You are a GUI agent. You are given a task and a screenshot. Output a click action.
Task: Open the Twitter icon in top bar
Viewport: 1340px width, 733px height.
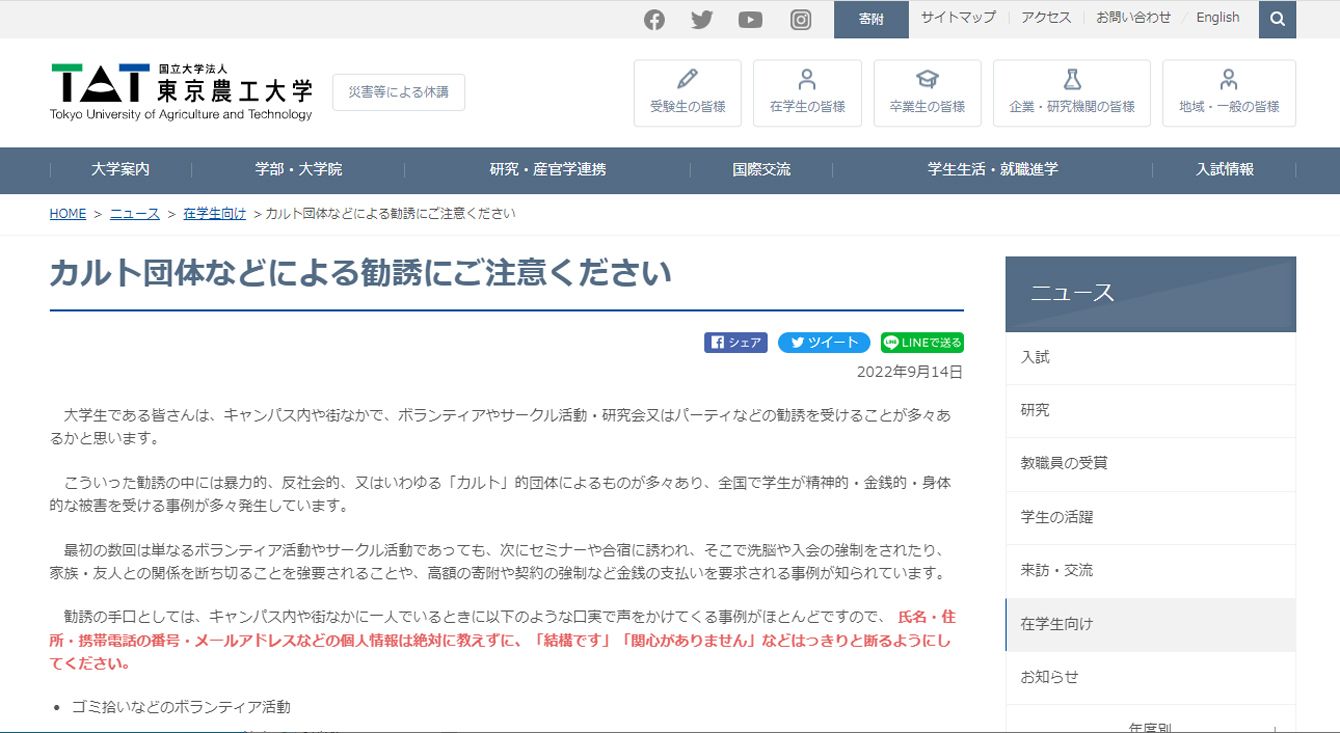pos(702,20)
